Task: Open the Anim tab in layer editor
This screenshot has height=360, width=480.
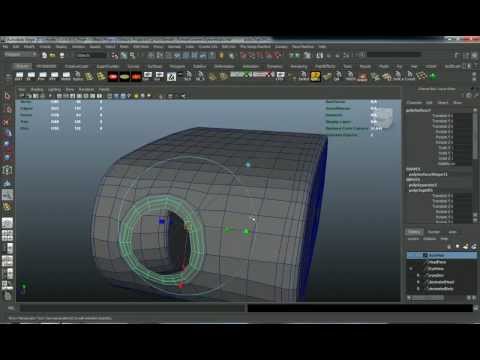Action: [x=452, y=232]
